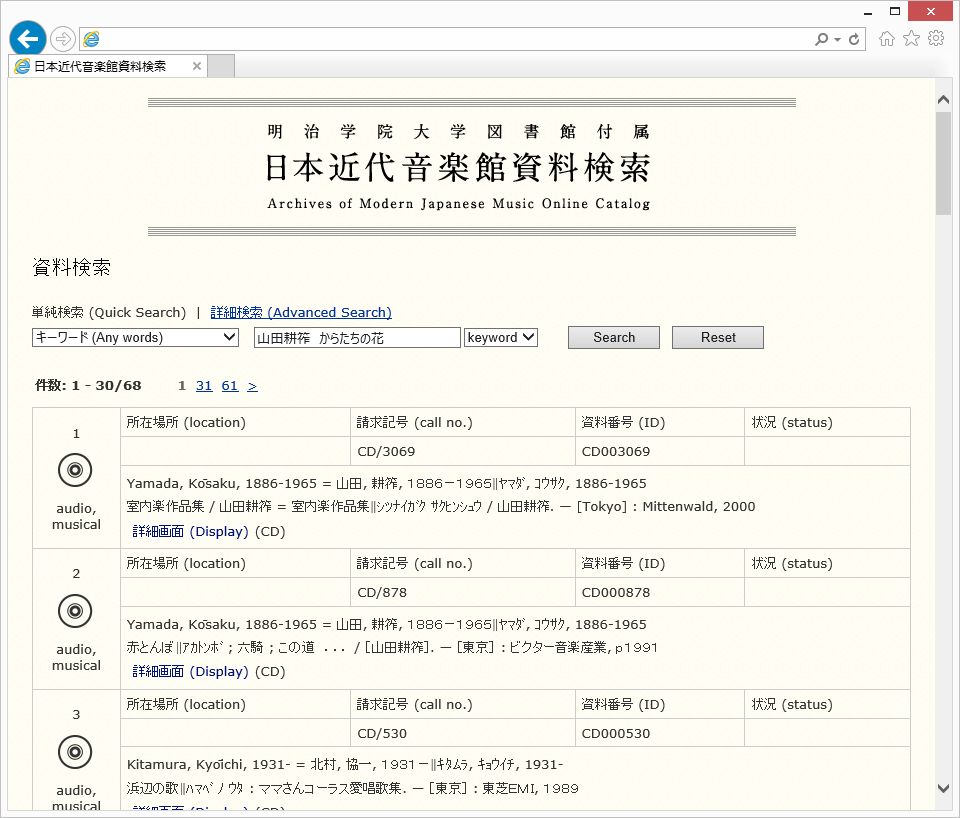The width and height of the screenshot is (960, 818).
Task: Go to results page starting at 31
Action: (204, 386)
